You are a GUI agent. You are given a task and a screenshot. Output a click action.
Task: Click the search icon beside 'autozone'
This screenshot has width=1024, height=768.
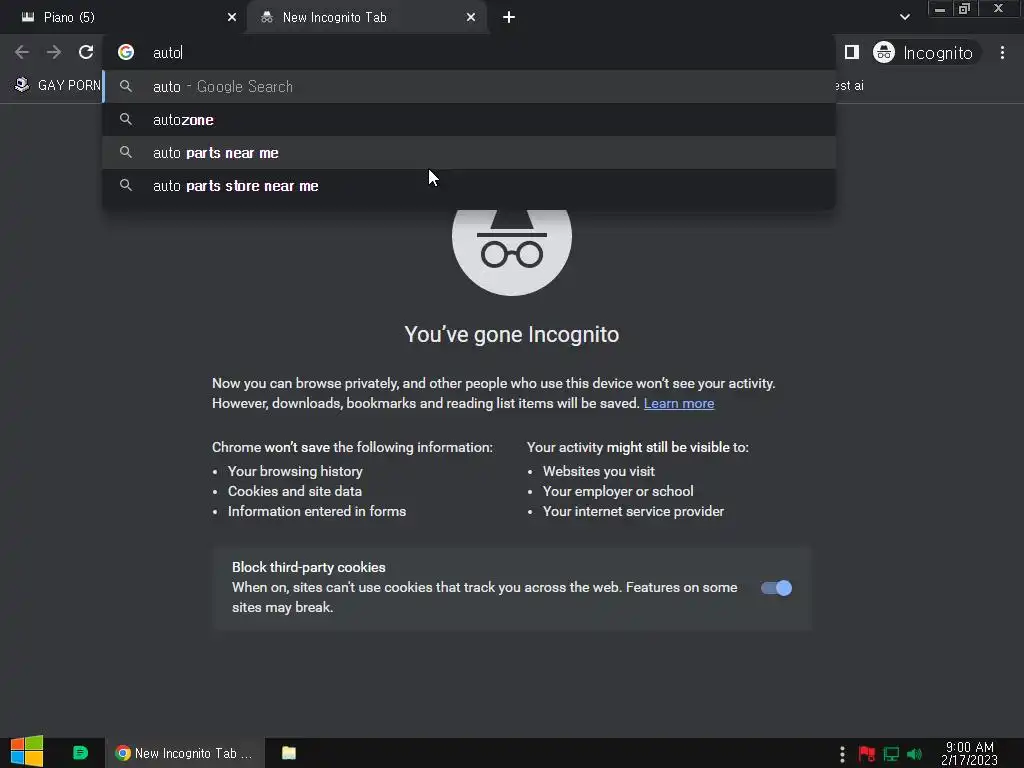126,120
